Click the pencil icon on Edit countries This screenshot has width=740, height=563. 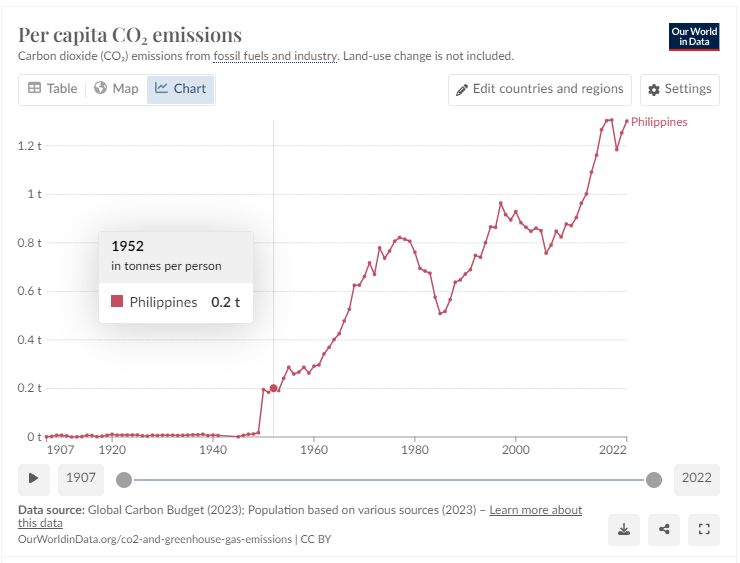click(x=462, y=89)
